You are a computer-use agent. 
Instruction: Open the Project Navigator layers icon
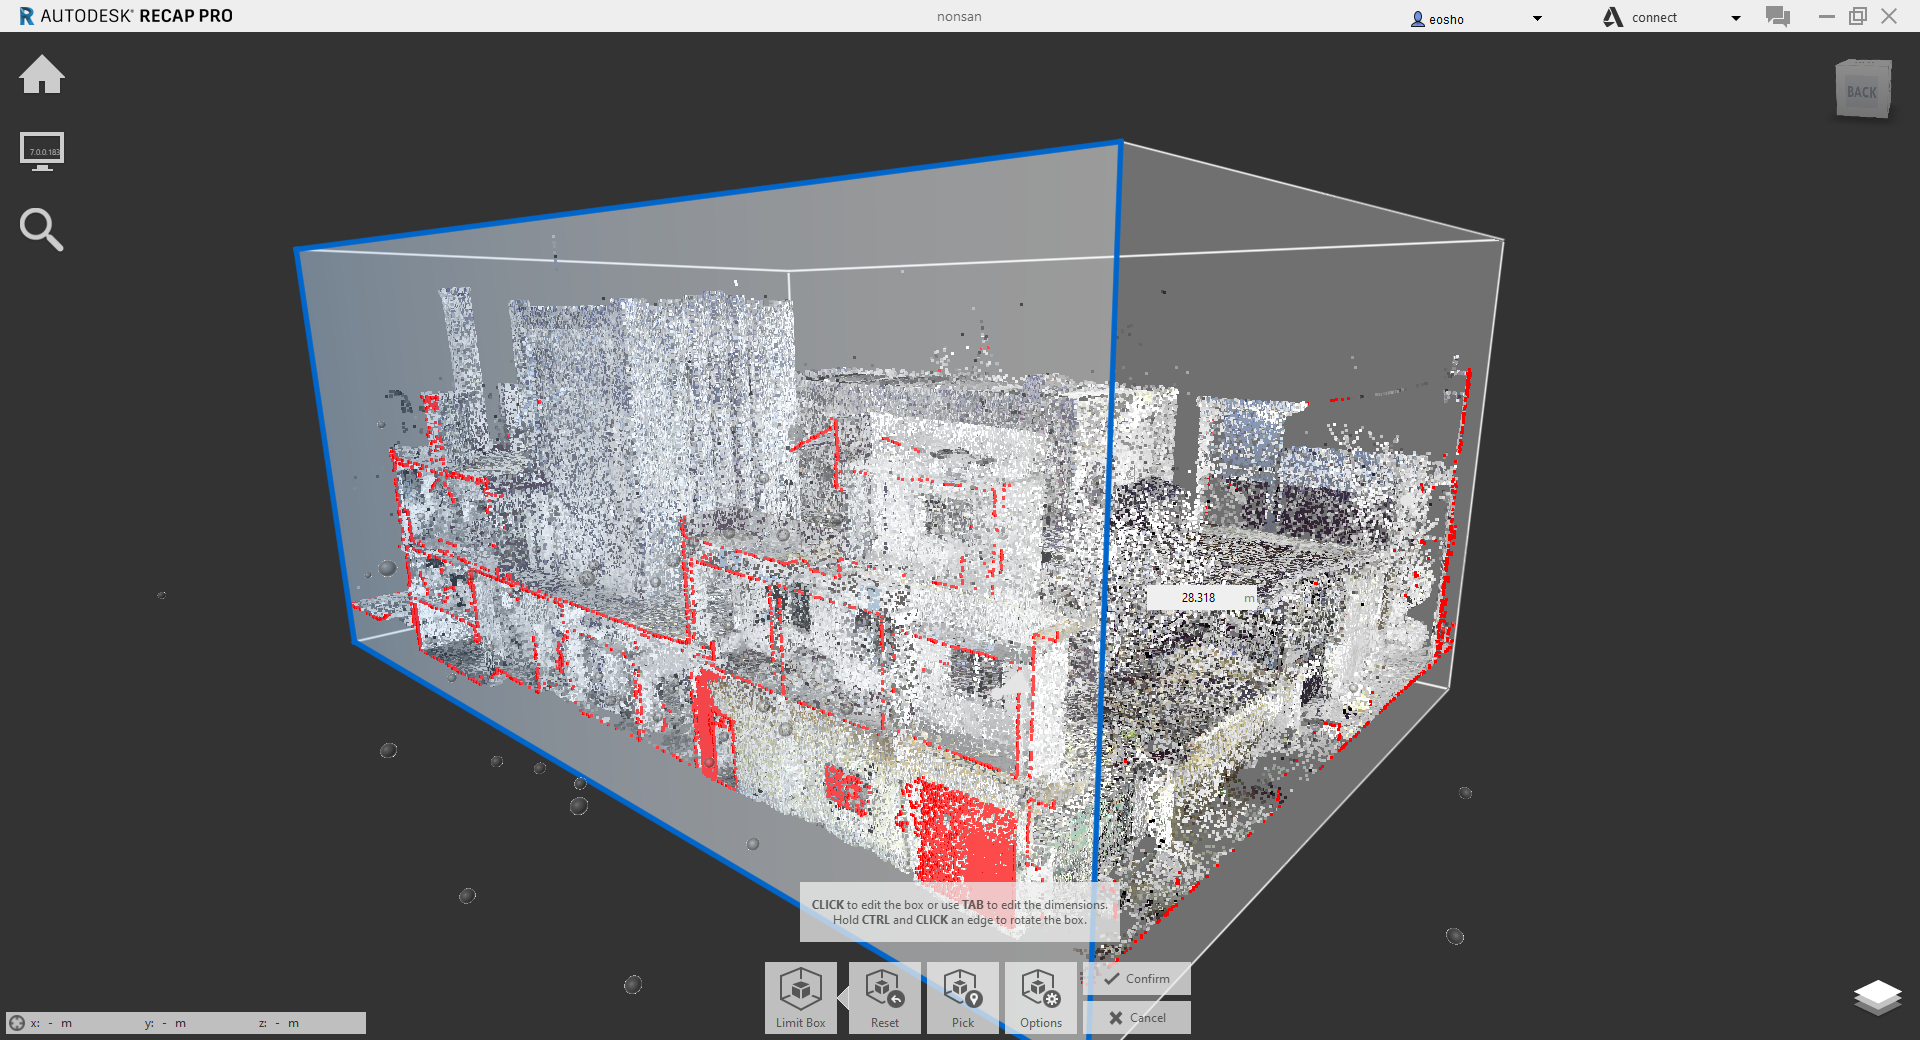(x=1877, y=996)
